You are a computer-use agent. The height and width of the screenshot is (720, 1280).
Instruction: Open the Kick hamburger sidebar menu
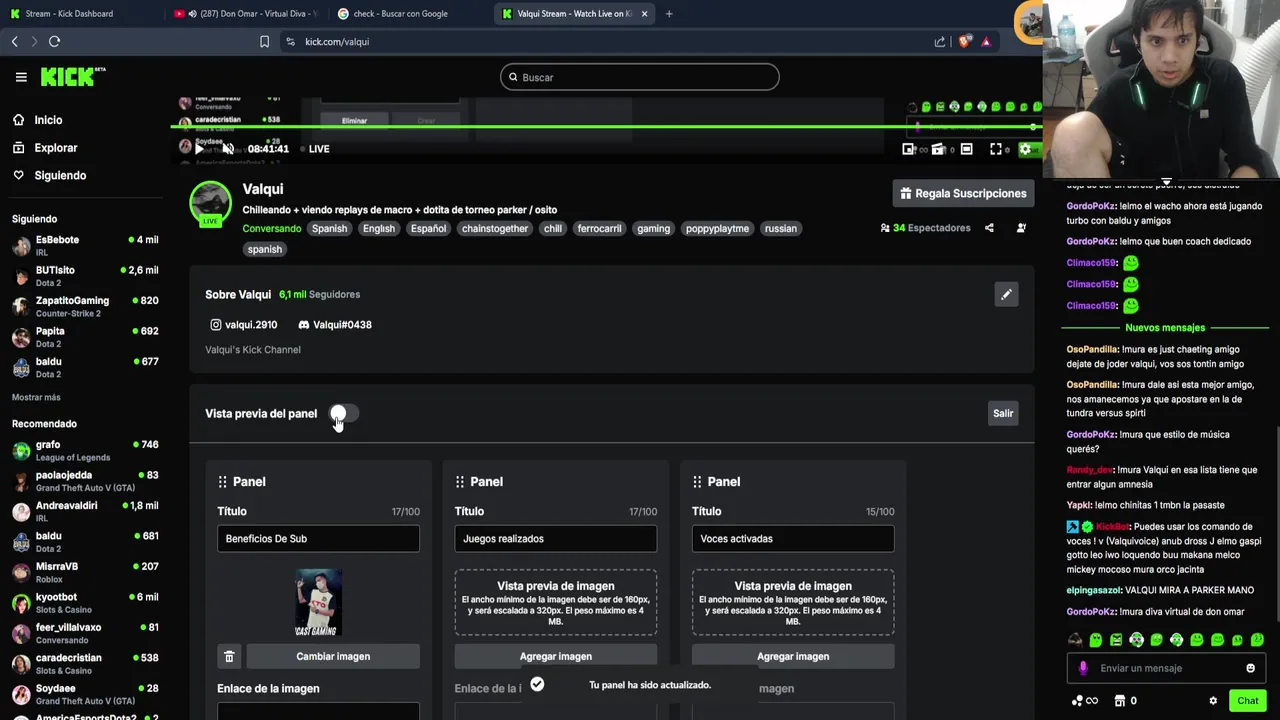coord(21,77)
